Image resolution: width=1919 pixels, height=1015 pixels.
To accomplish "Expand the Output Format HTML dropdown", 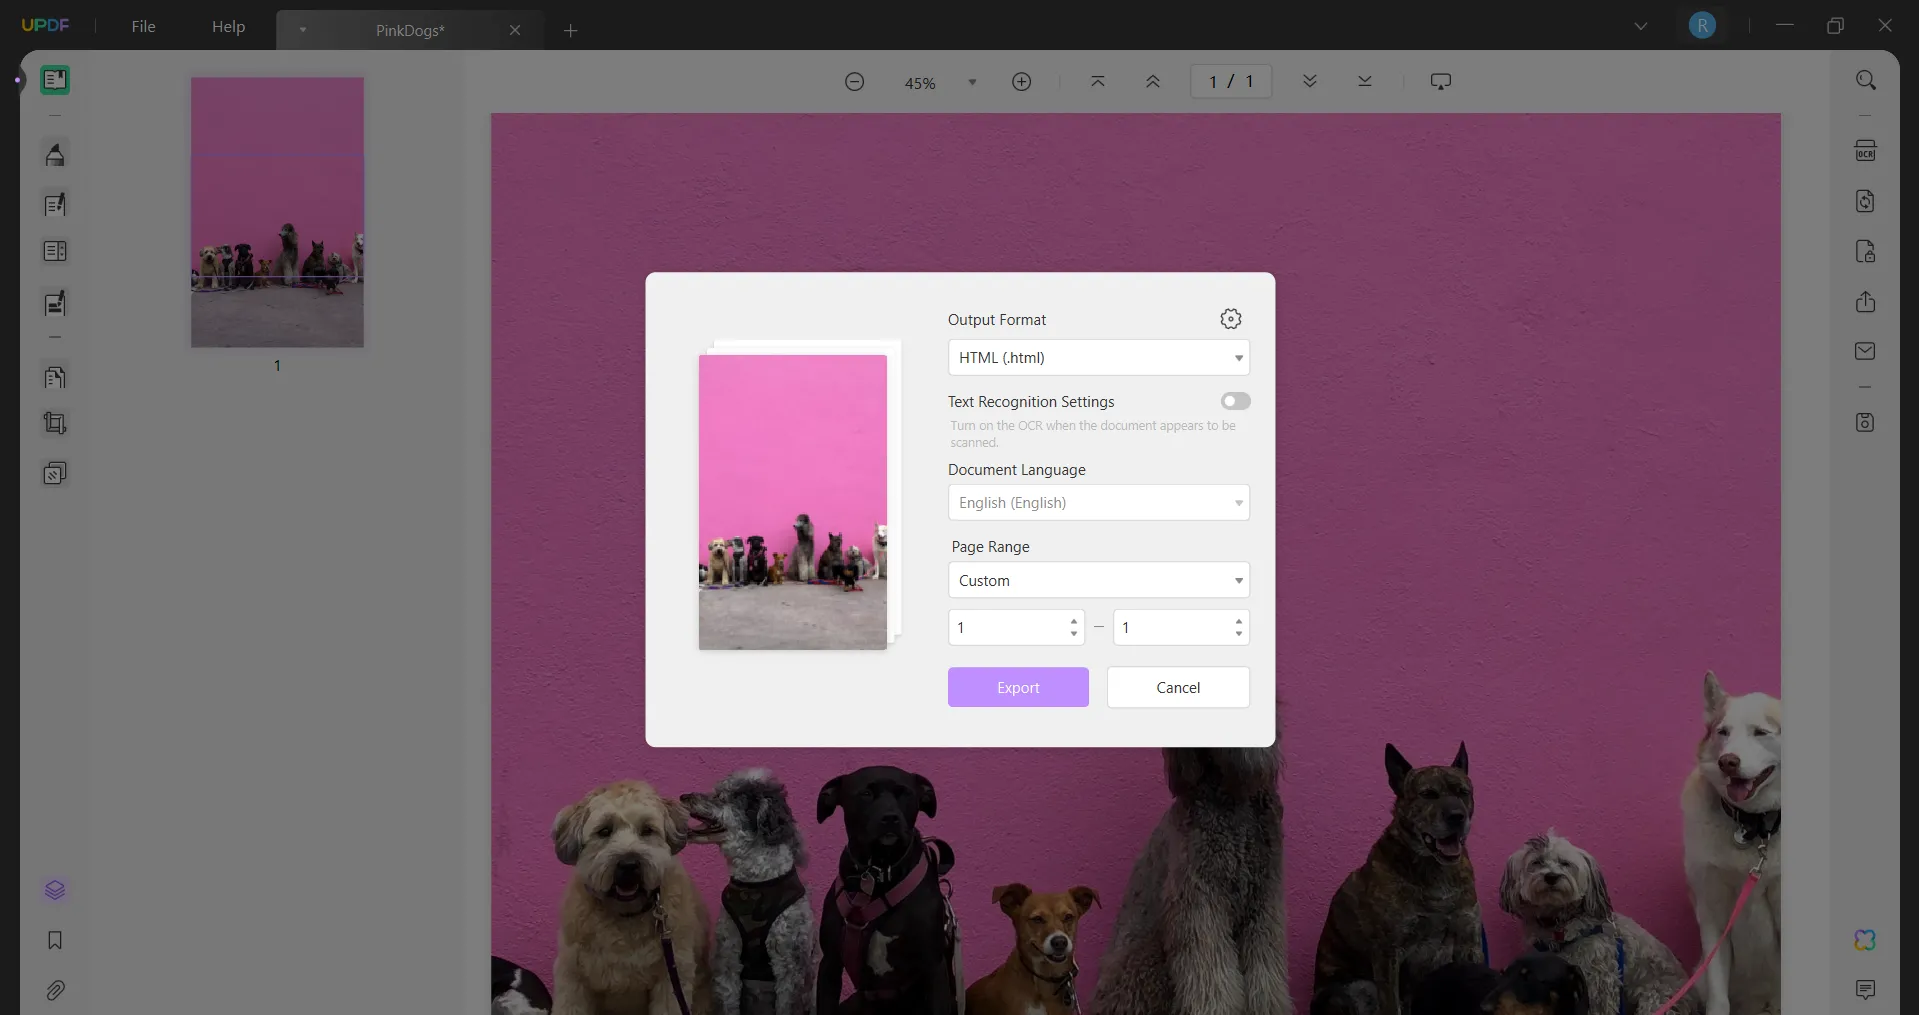I will [1098, 358].
